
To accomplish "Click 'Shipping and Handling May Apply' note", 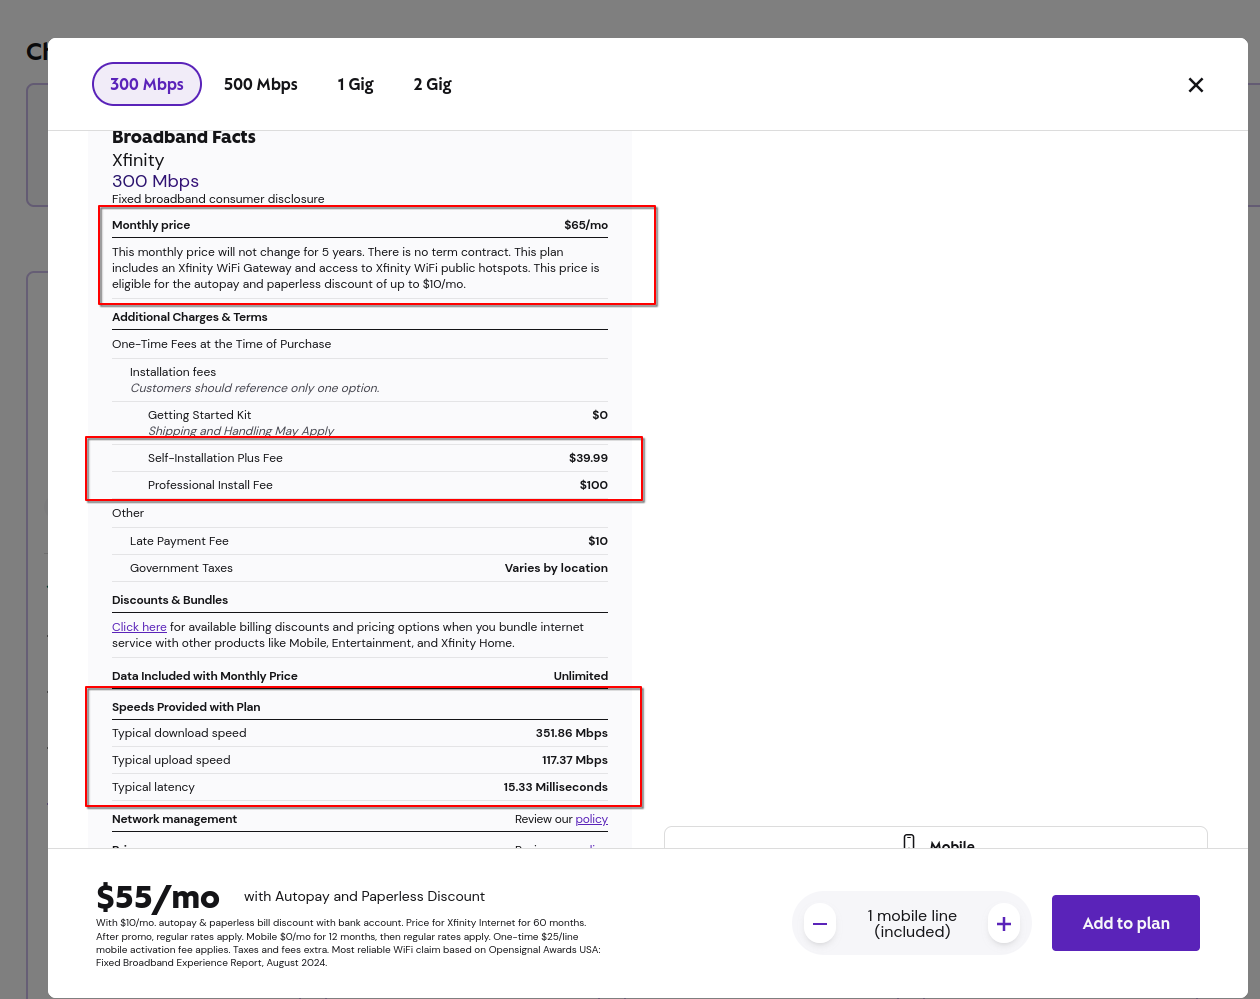I will click(x=241, y=431).
